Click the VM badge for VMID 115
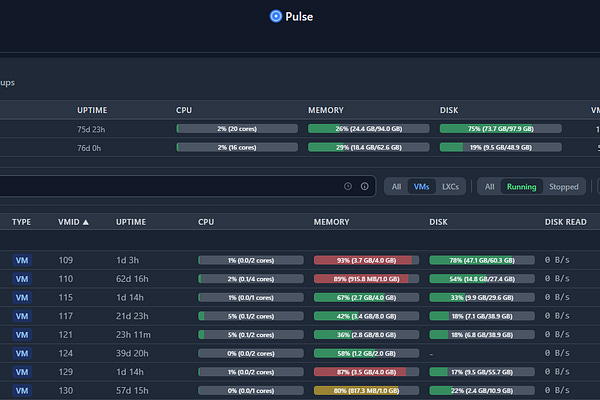600x400 pixels. [22, 297]
